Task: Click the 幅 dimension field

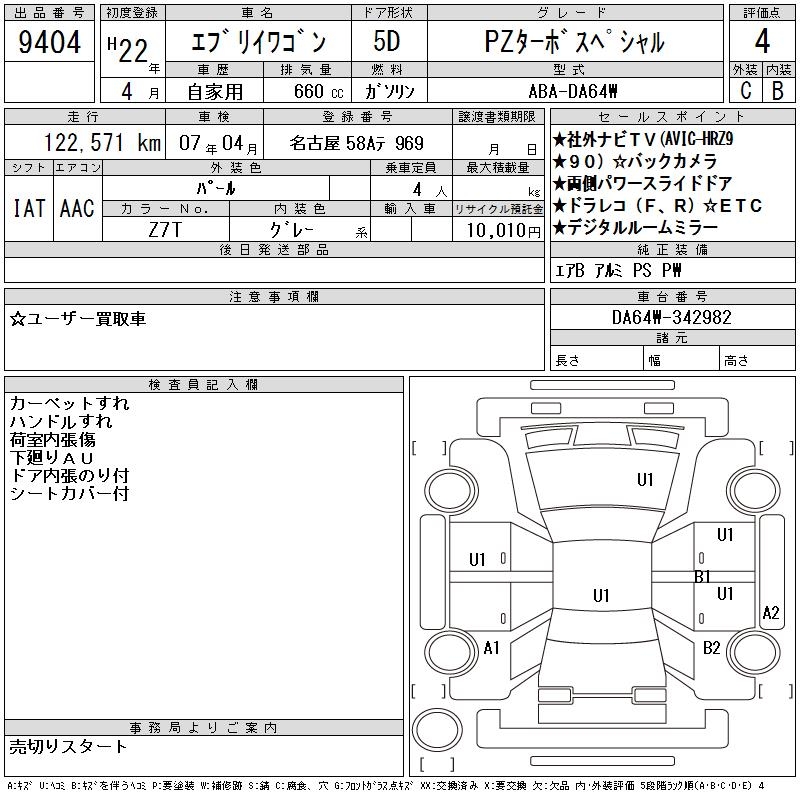Action: (x=681, y=360)
